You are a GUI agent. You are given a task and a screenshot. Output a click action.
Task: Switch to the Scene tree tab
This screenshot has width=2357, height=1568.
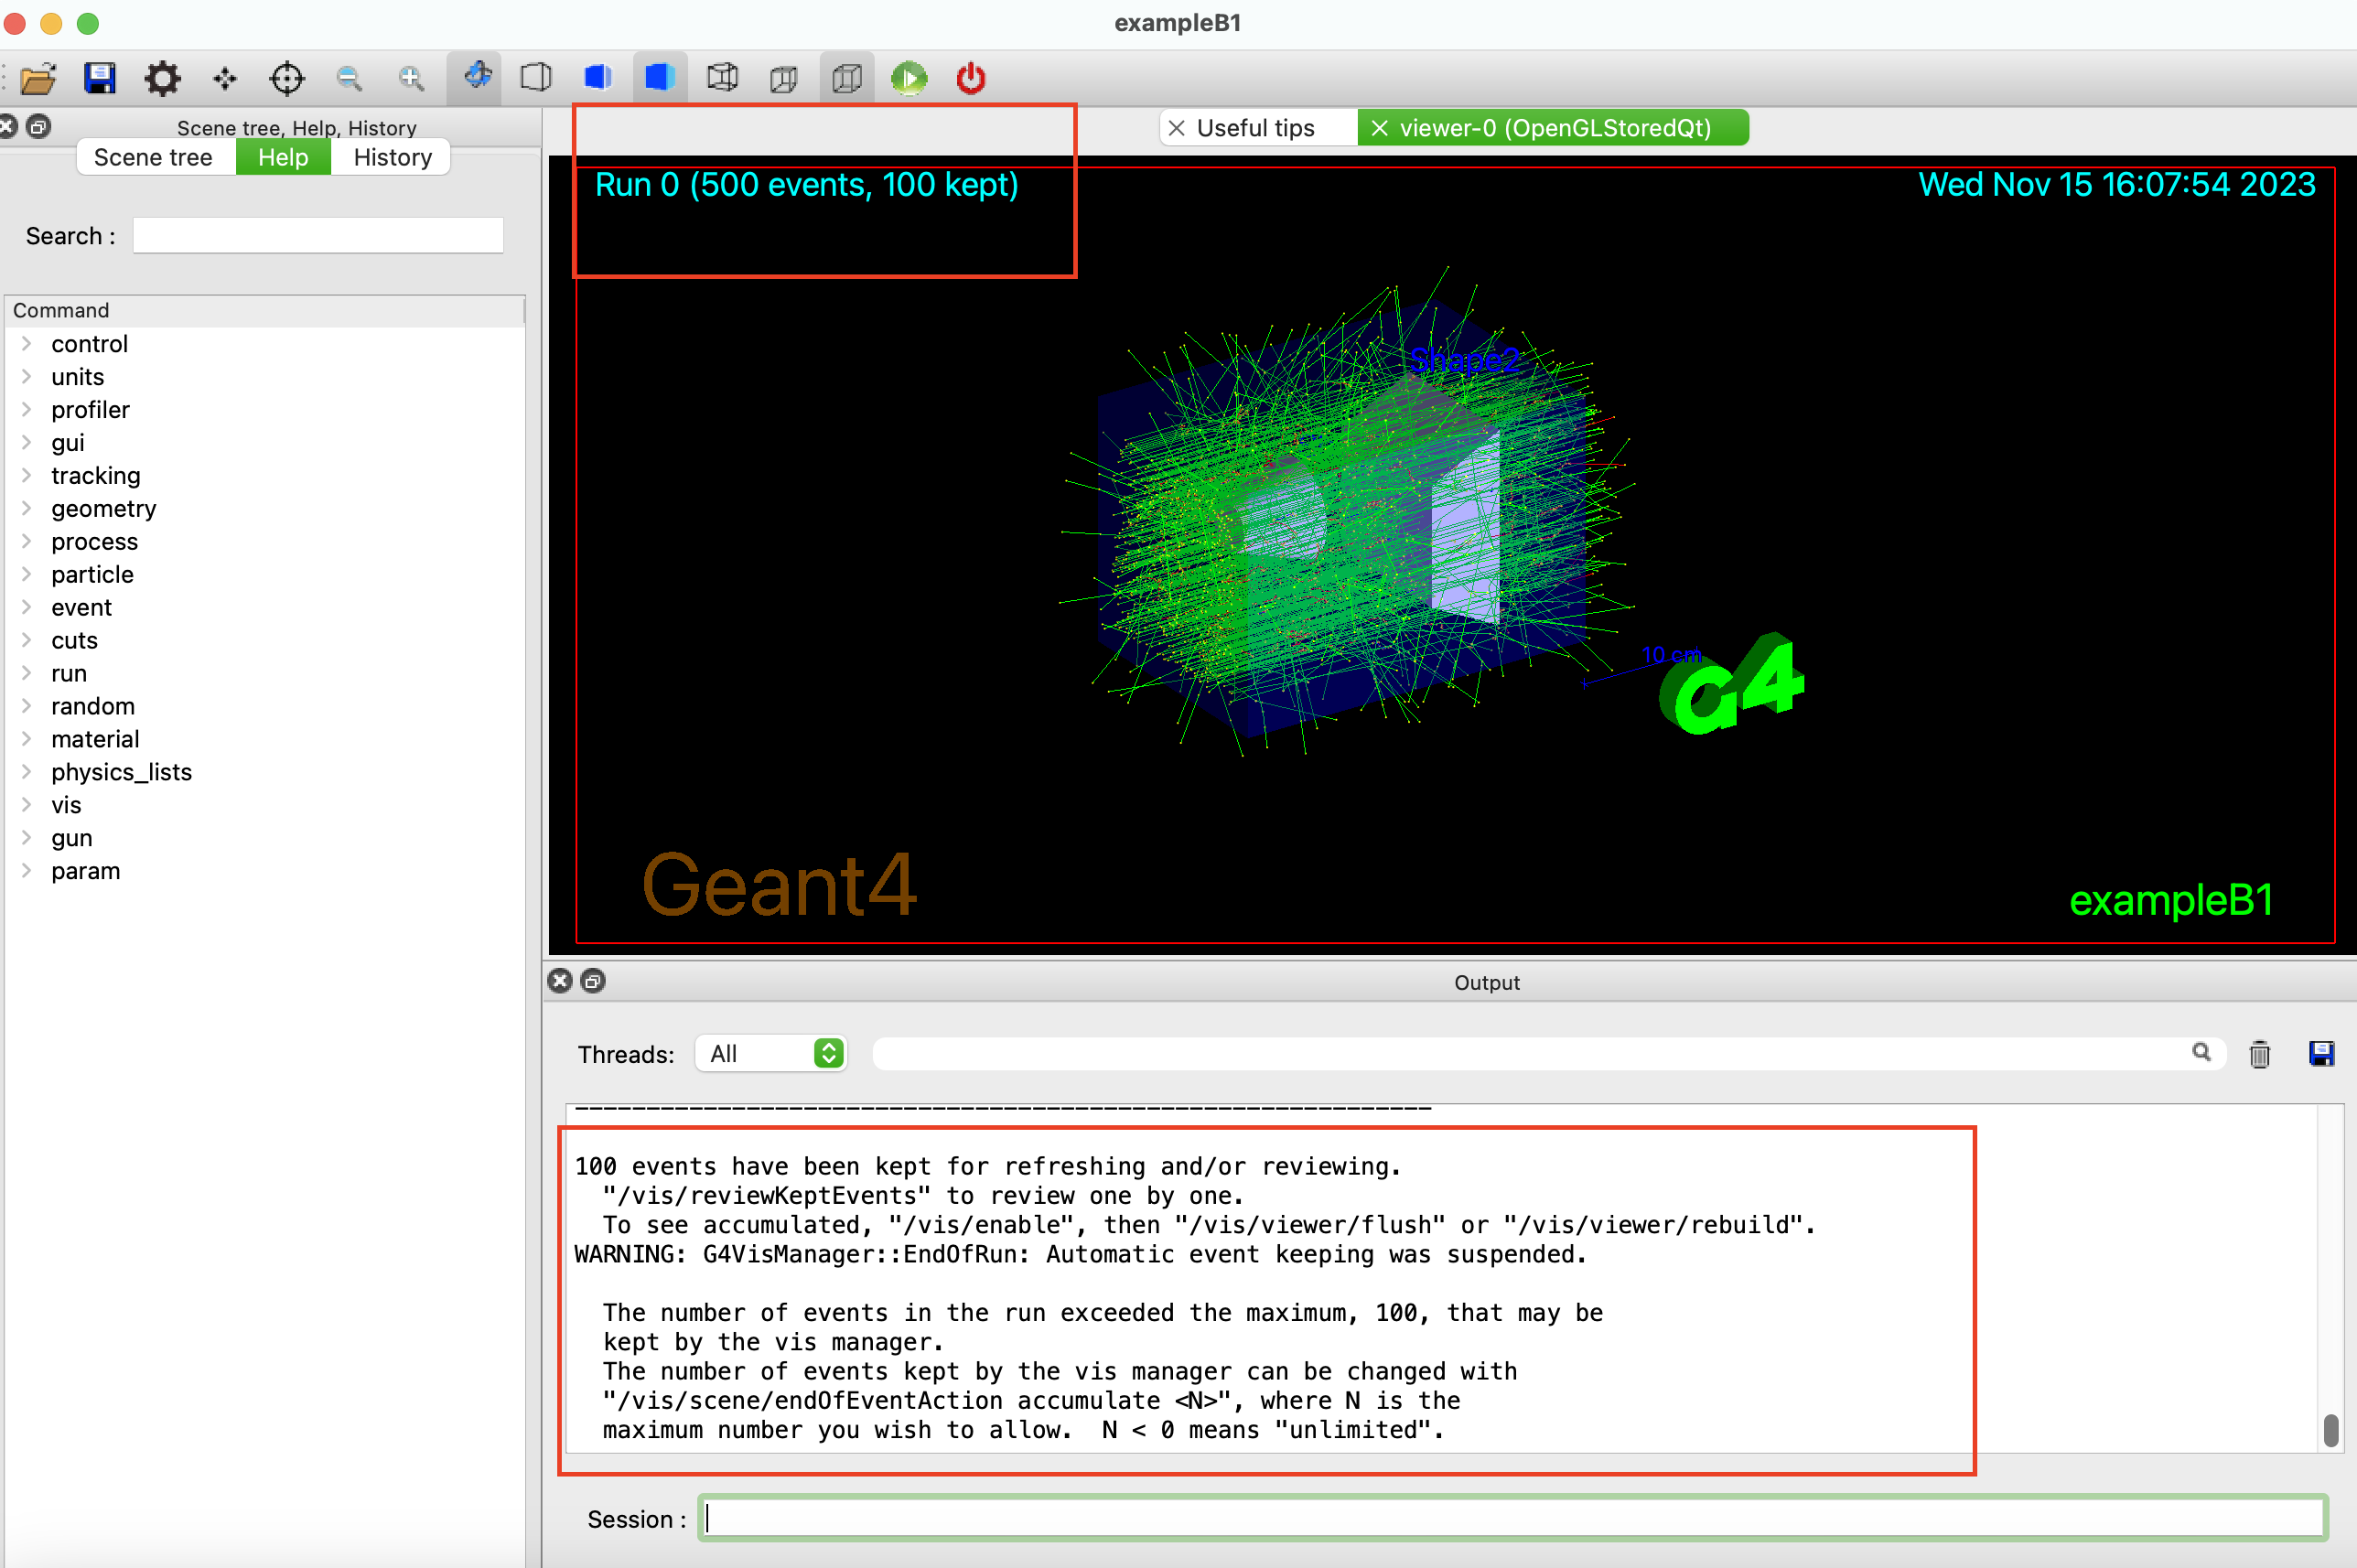click(153, 157)
